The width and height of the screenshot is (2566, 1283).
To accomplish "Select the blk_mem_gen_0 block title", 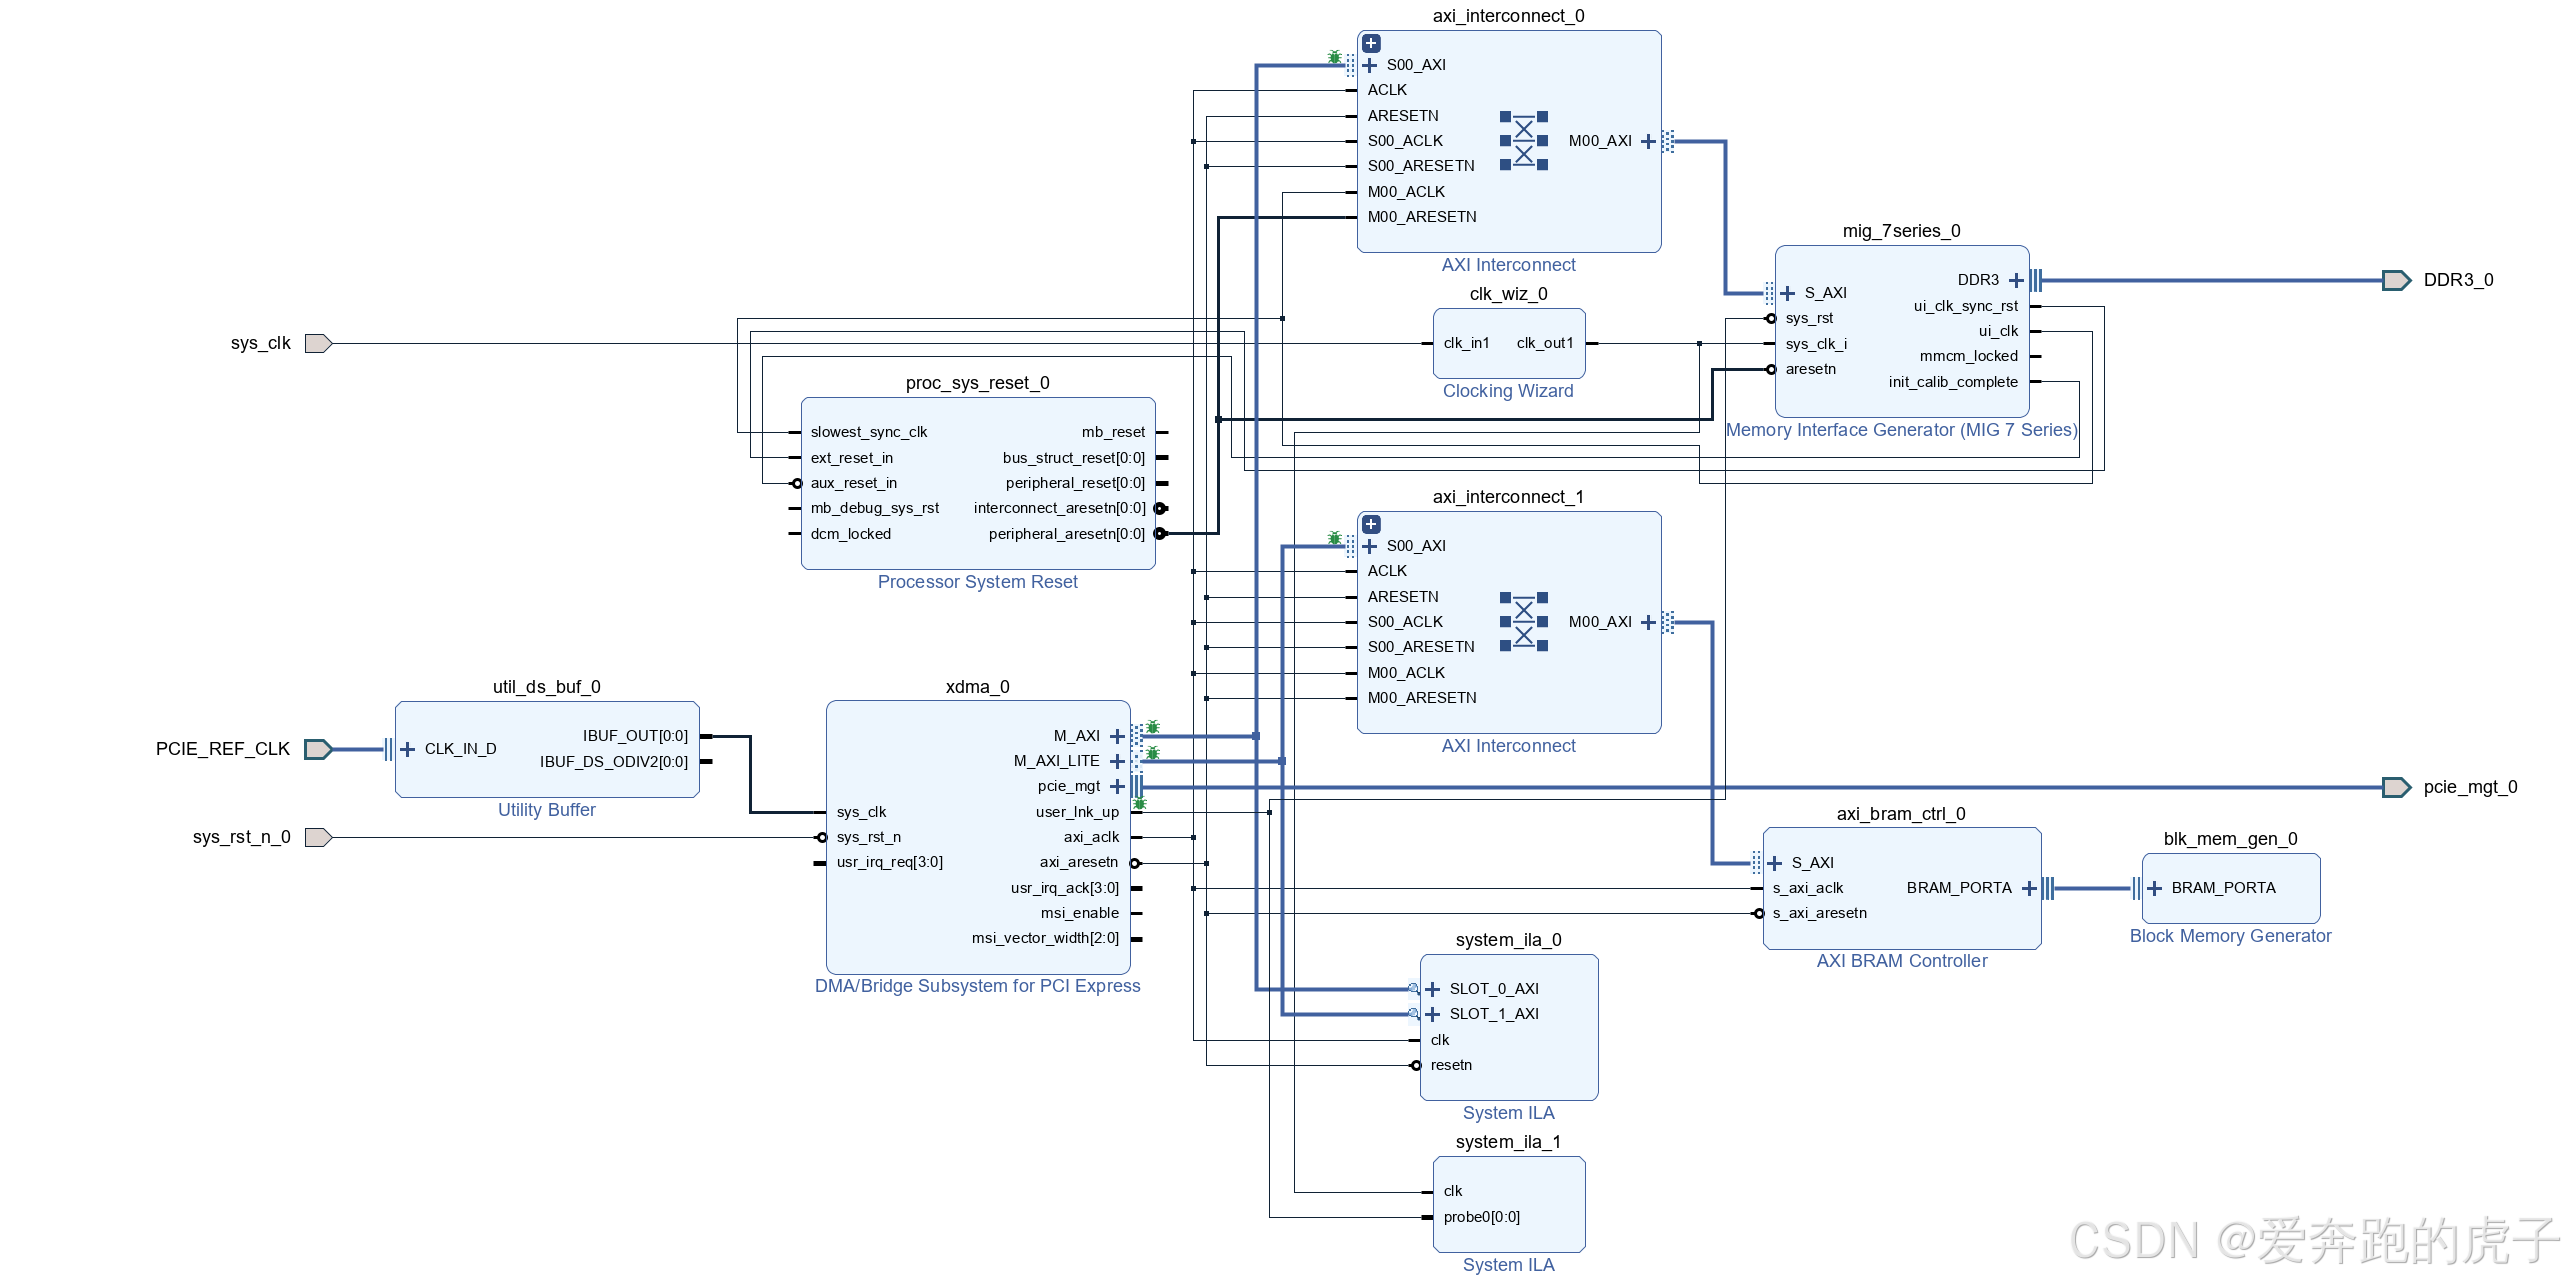I will coord(2229,840).
